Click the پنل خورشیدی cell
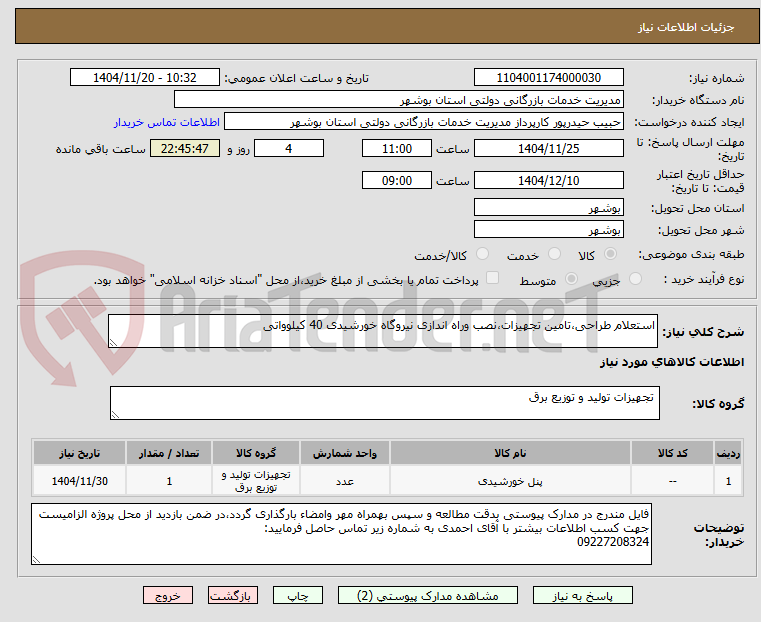This screenshot has width=761, height=622. coord(510,481)
